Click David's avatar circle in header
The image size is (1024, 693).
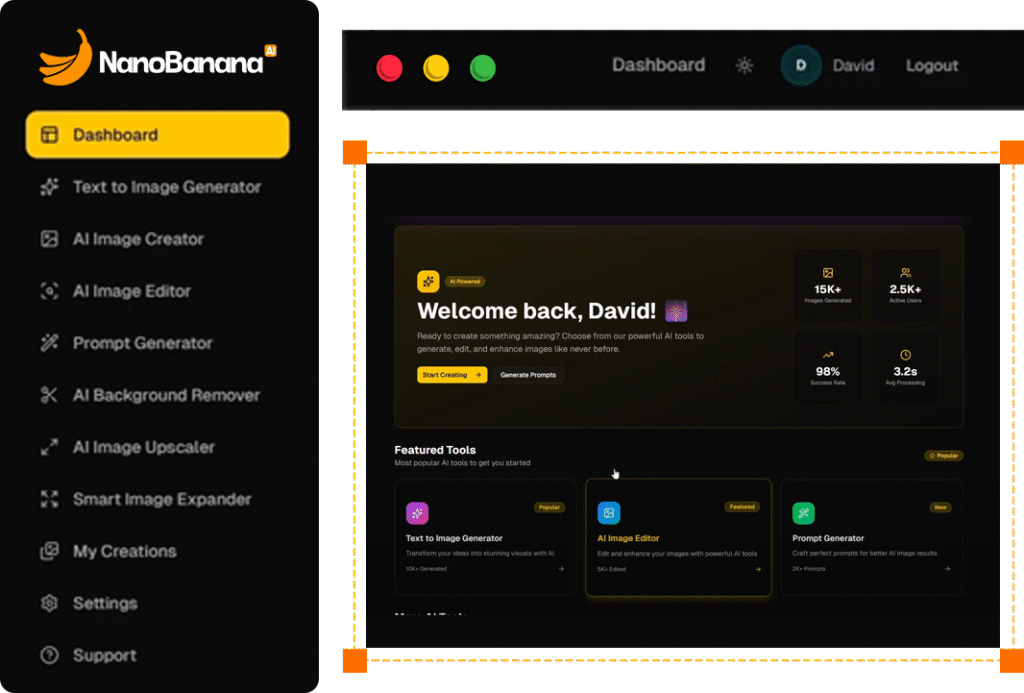800,66
